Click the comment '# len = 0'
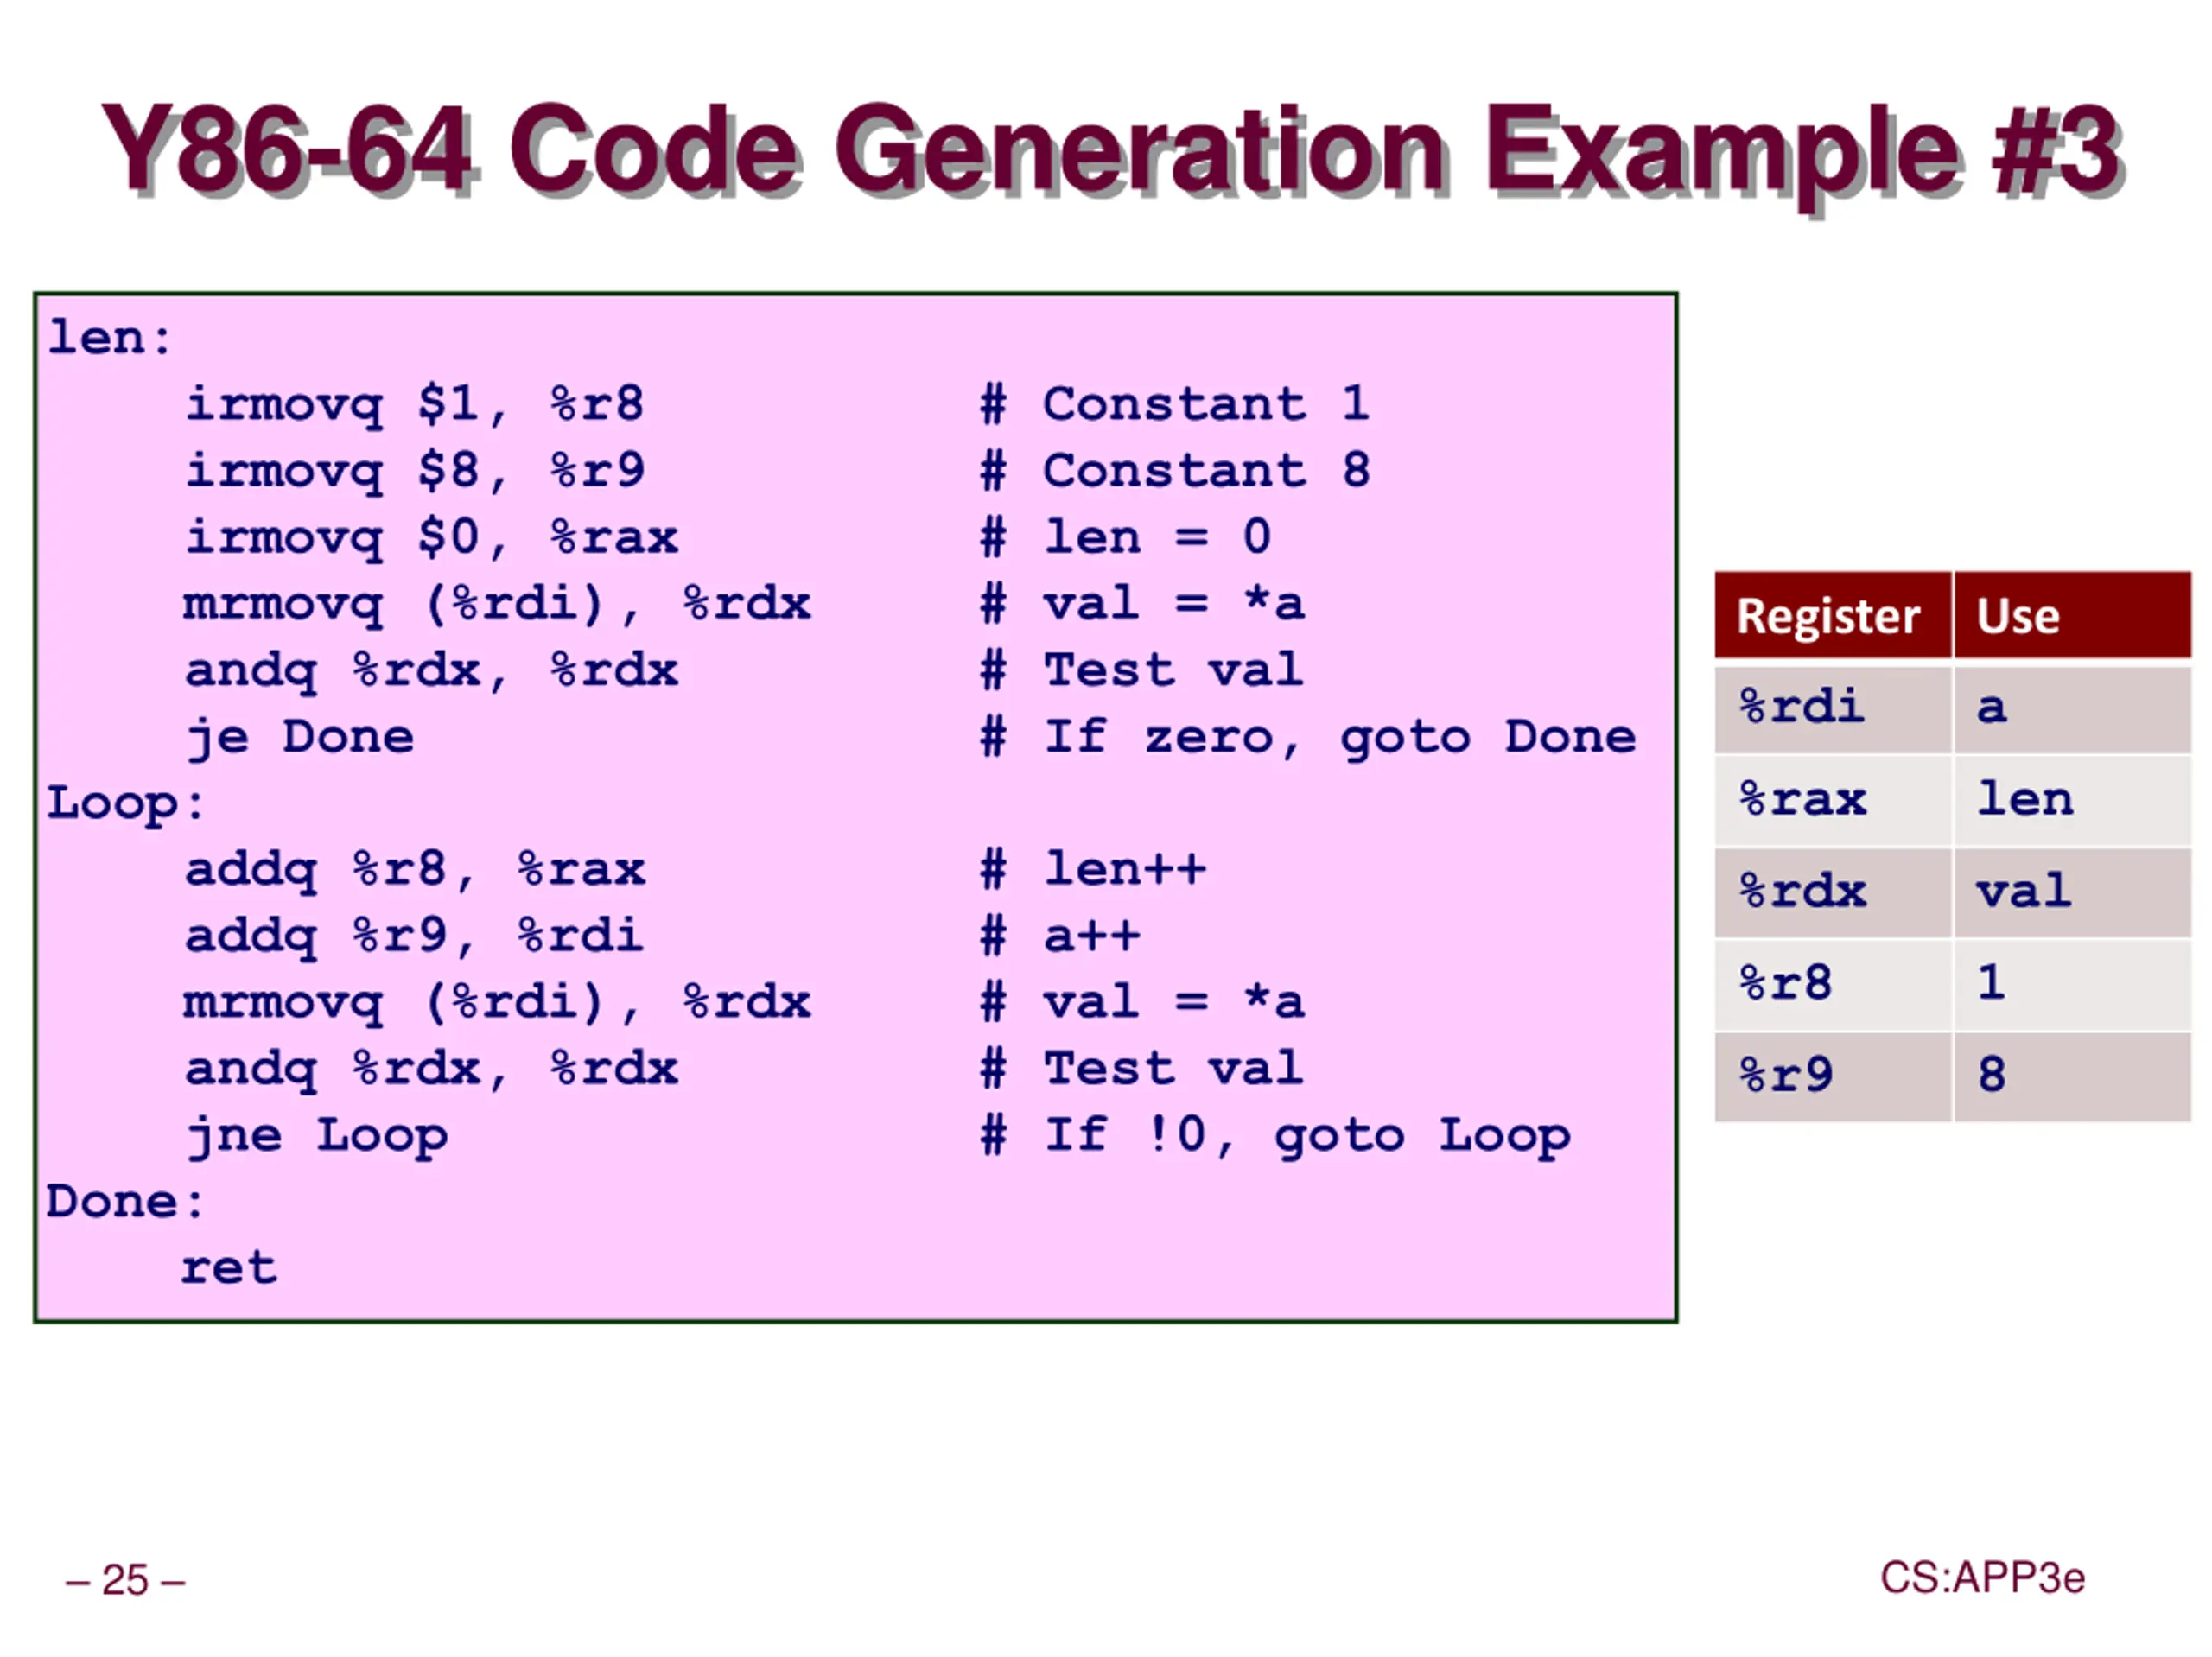2212x1657 pixels. click(x=1126, y=537)
